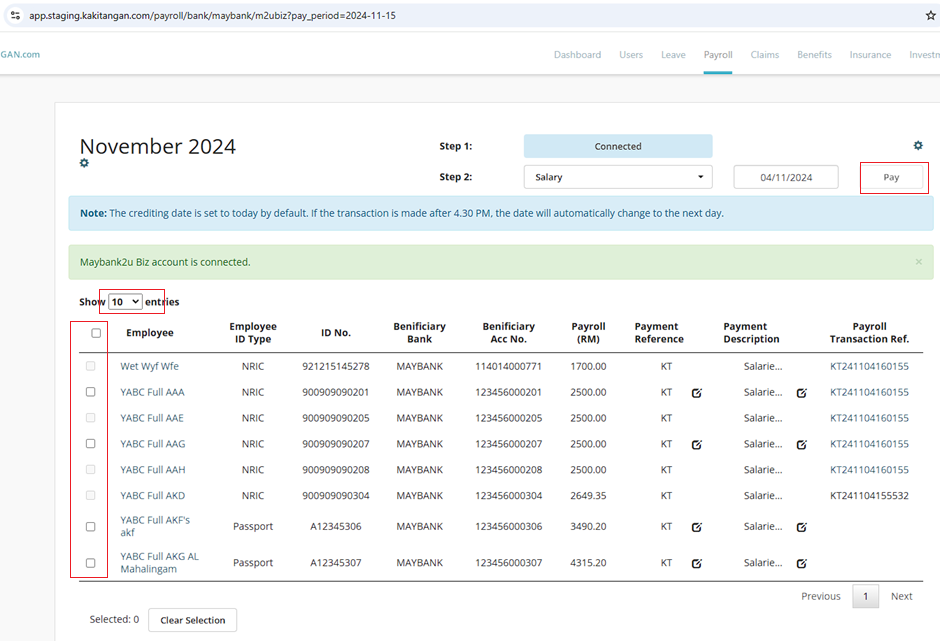Click the crediting date field 04/11/2024
Image resolution: width=940 pixels, height=641 pixels.
pyautogui.click(x=785, y=177)
